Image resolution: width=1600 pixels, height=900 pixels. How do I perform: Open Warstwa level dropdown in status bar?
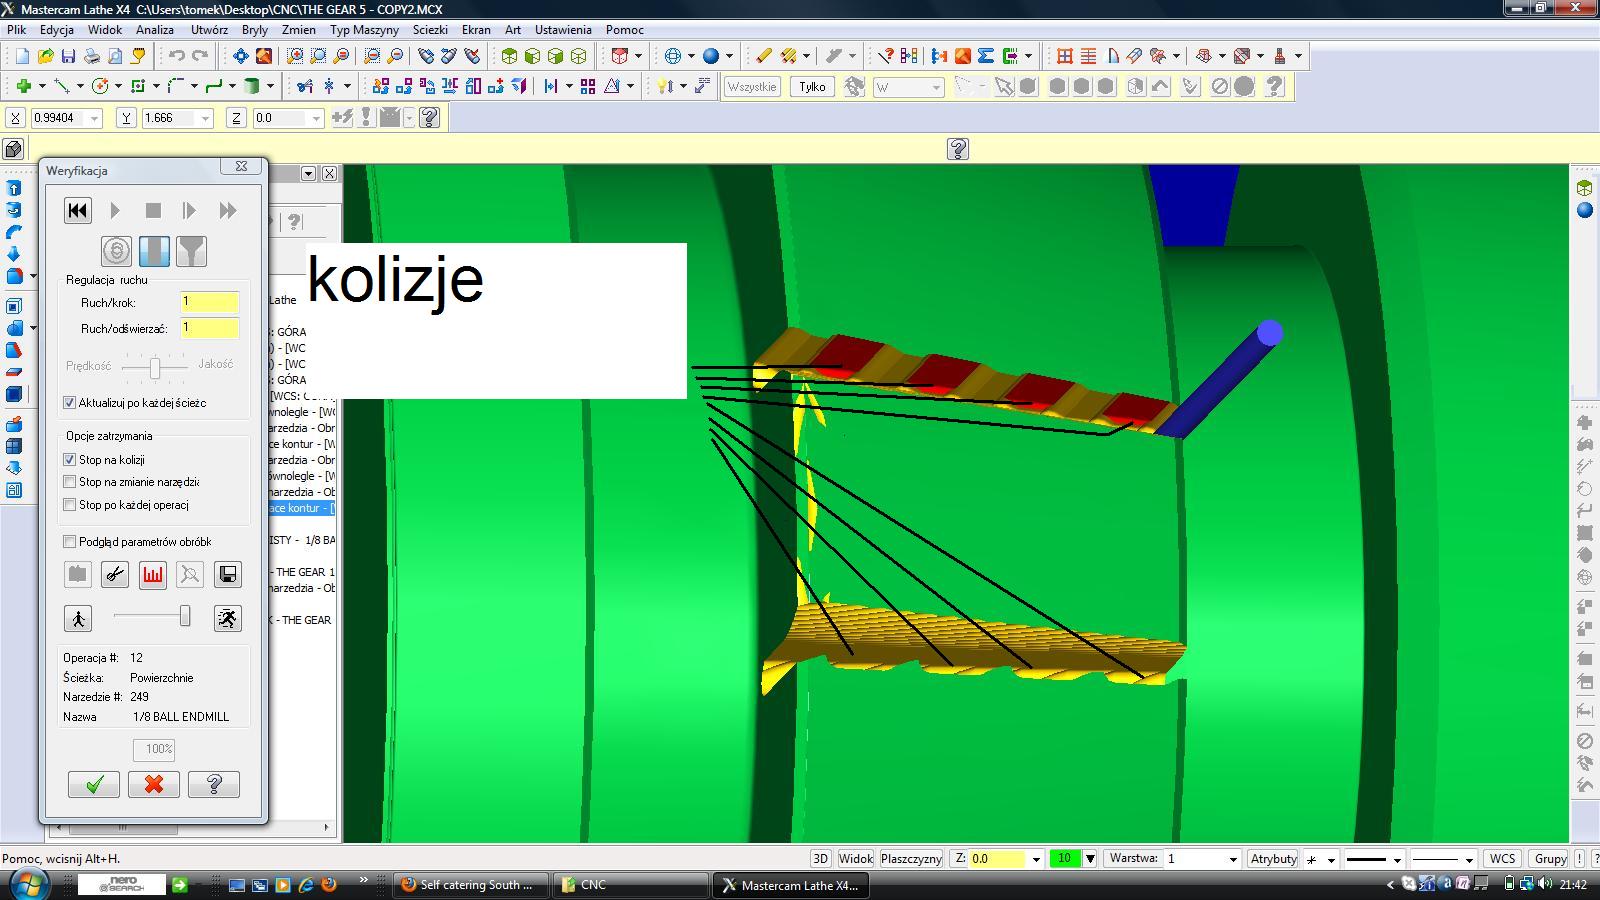click(1233, 859)
